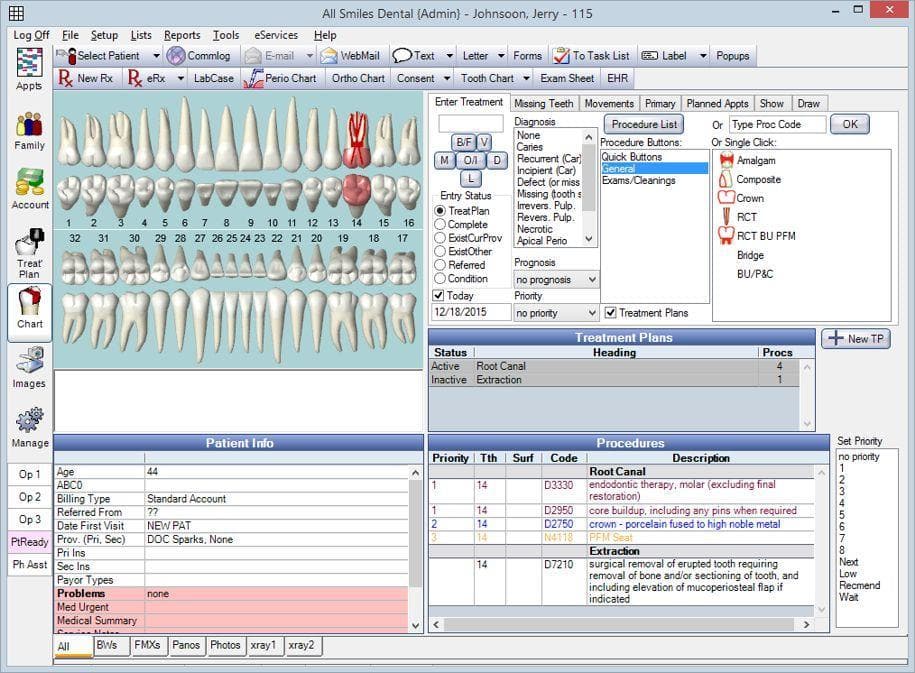The height and width of the screenshot is (673, 915).
Task: Click the Text message icon
Action: point(402,55)
